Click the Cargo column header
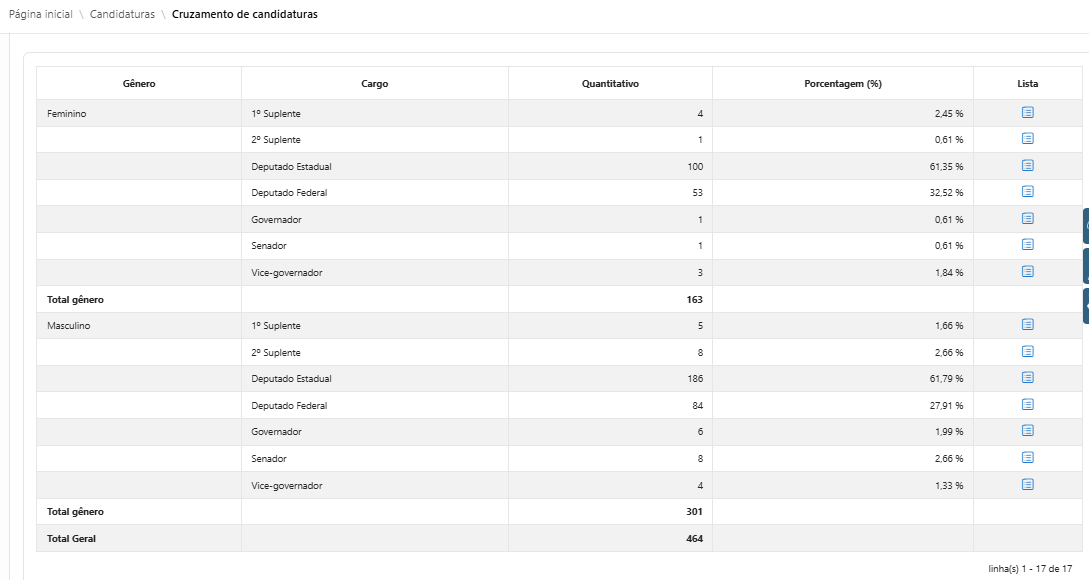The width and height of the screenshot is (1089, 580). 374,83
